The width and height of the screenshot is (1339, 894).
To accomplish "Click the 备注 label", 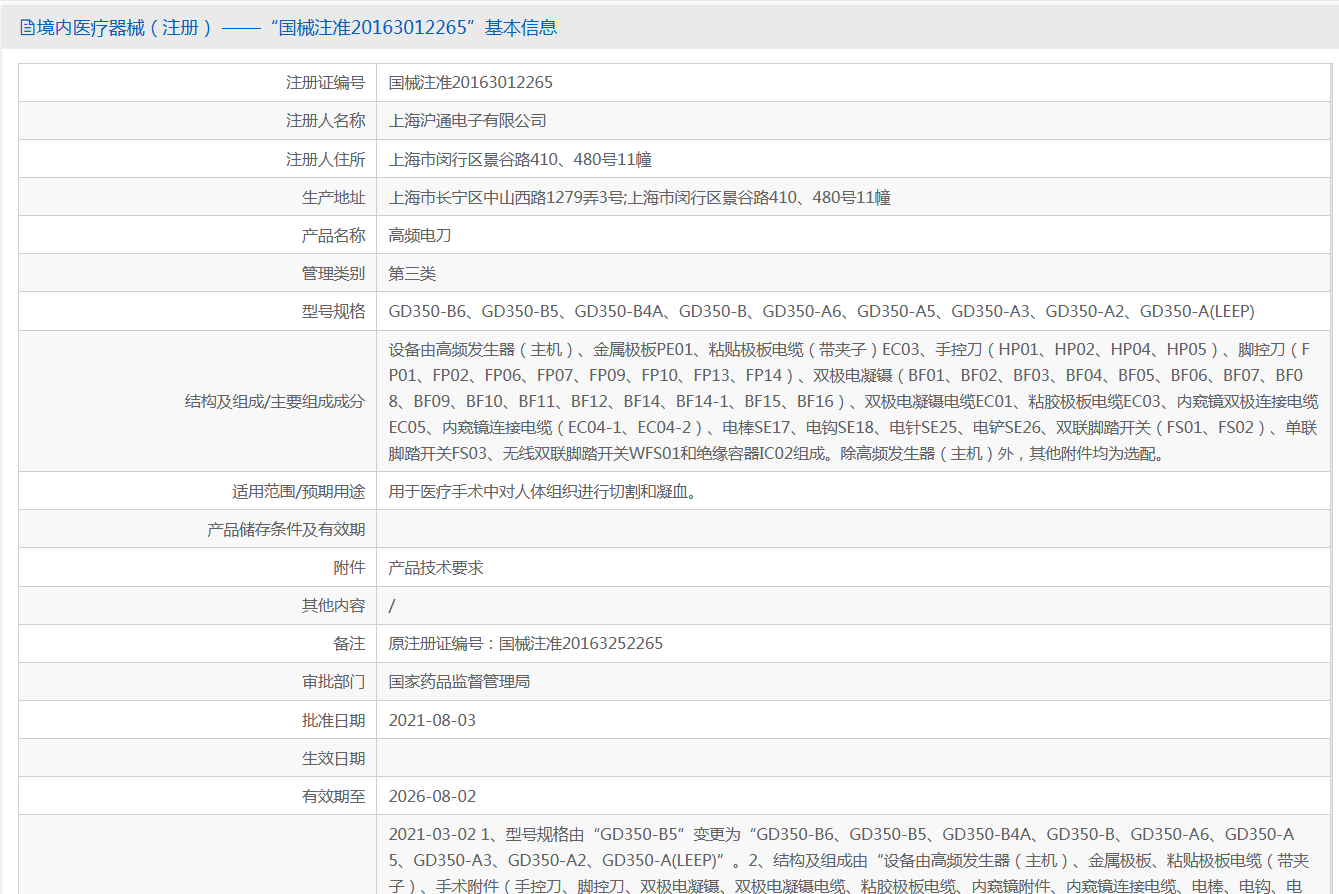I will pyautogui.click(x=350, y=643).
